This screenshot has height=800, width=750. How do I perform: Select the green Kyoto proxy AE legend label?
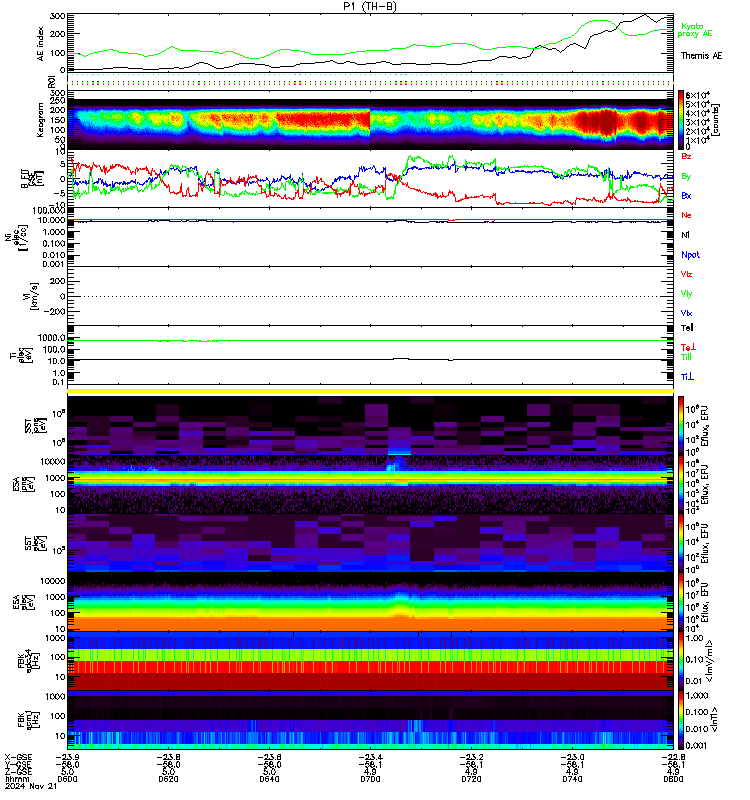coord(694,30)
